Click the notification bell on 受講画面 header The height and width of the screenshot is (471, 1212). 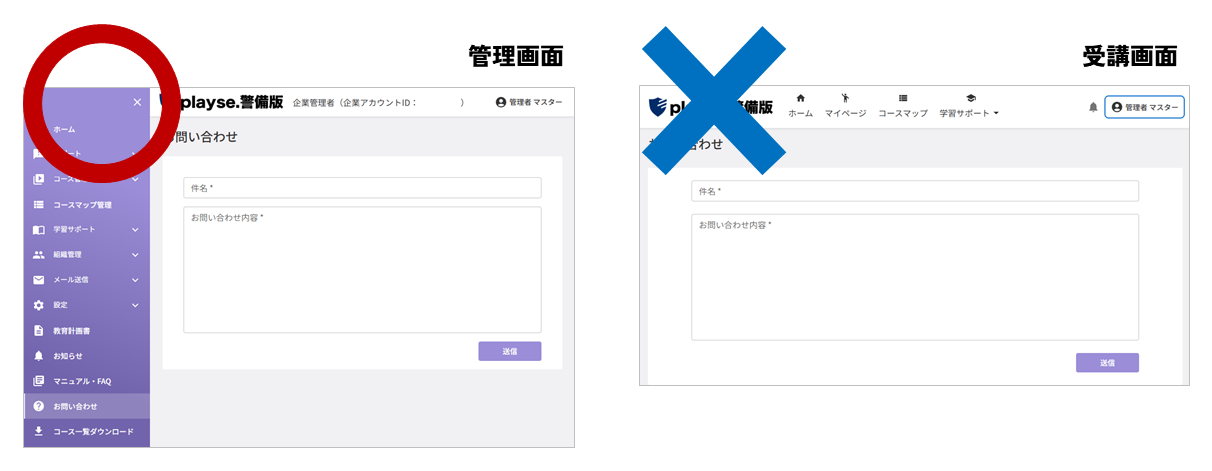click(1093, 107)
